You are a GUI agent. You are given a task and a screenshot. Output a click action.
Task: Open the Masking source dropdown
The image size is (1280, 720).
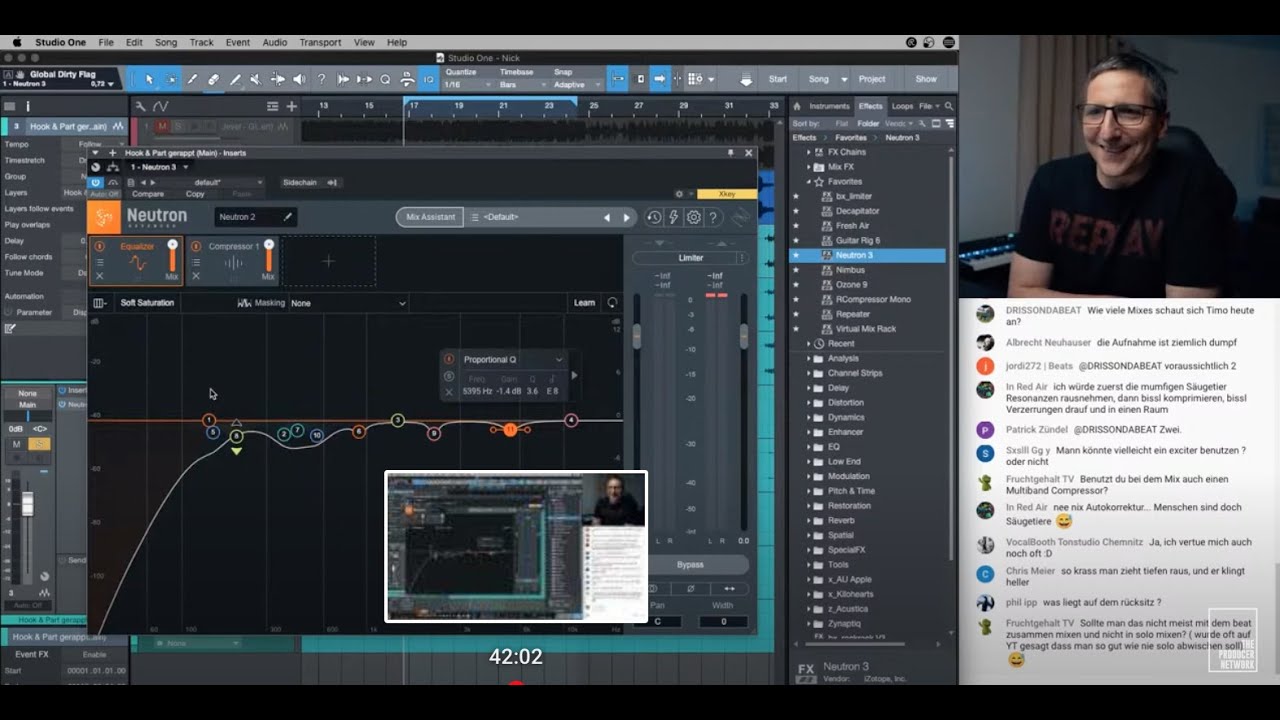click(348, 303)
